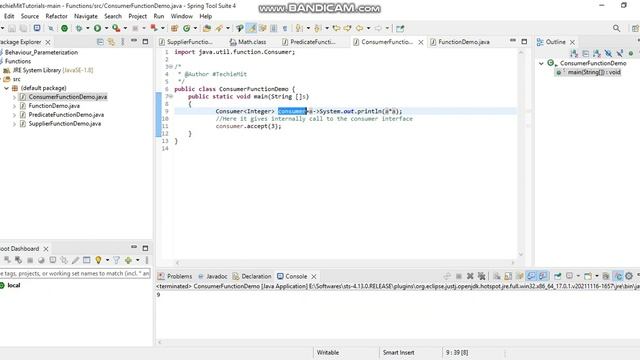The height and width of the screenshot is (360, 640).
Task: Open lightbulb dropdown arrow in Boot Dashboard
Action: pos(107,260)
